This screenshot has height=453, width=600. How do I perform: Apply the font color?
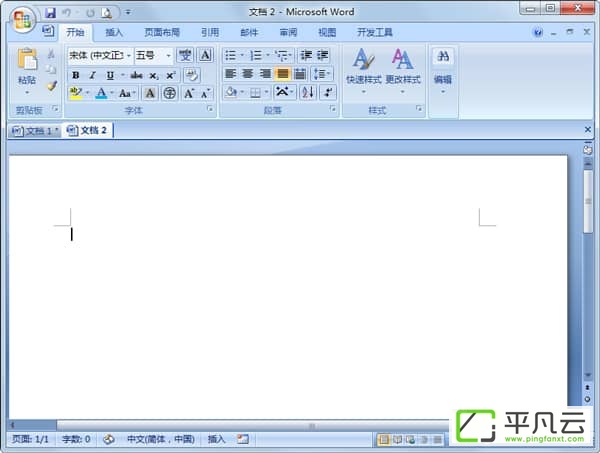tap(101, 93)
